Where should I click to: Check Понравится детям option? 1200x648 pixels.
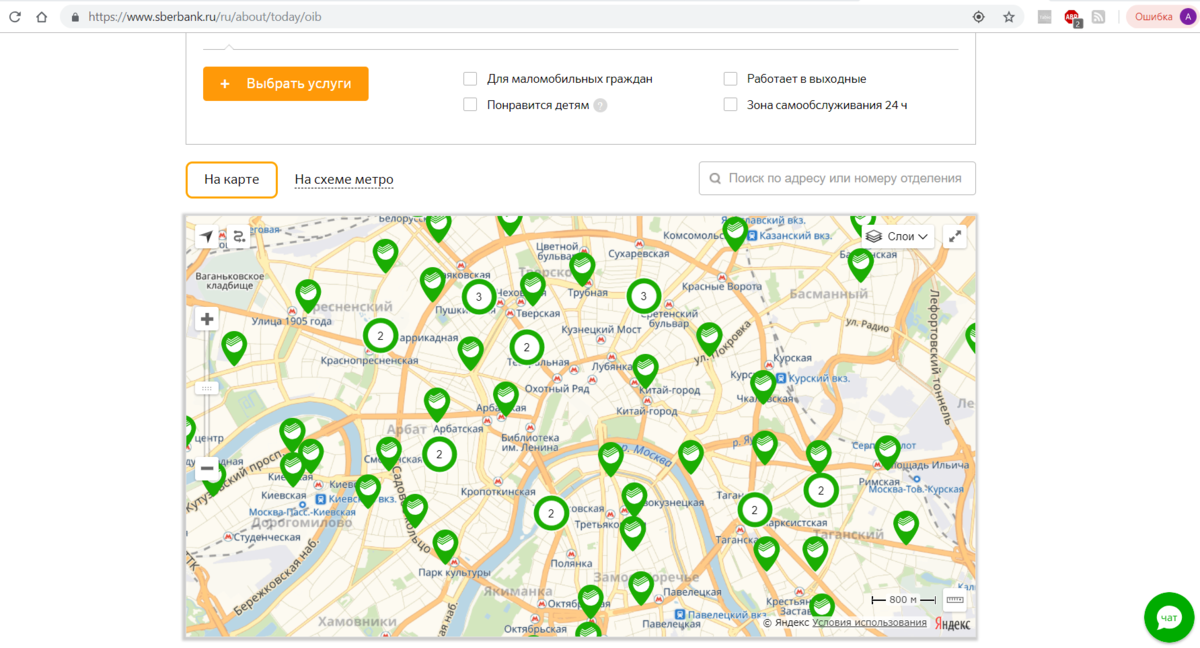click(470, 104)
